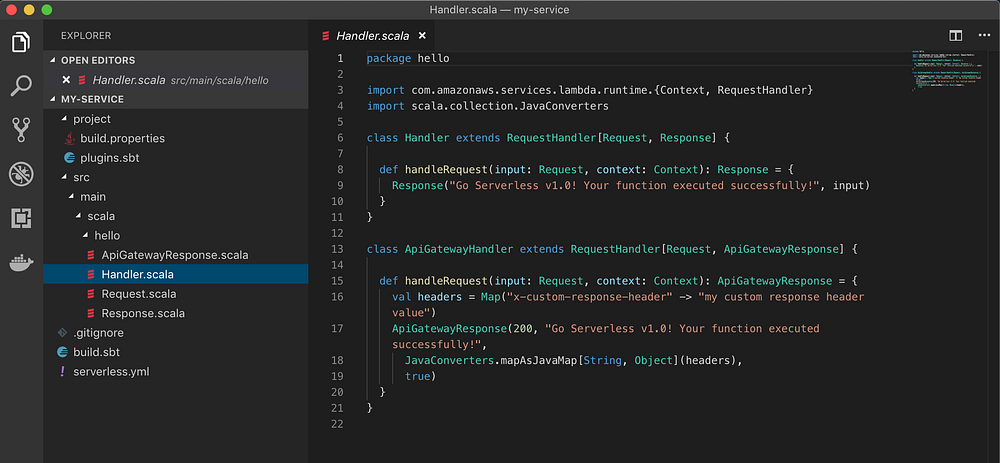Open the Search view in activity bar
The image size is (1000, 463).
21,85
